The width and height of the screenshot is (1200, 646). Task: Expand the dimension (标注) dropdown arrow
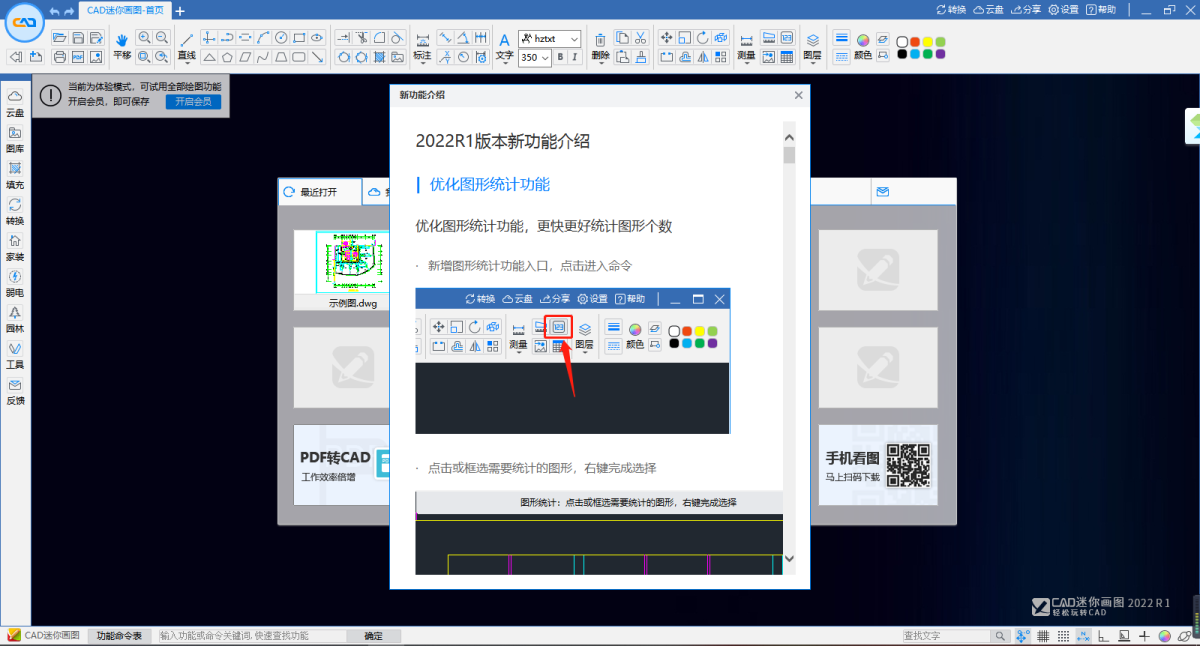pos(422,65)
